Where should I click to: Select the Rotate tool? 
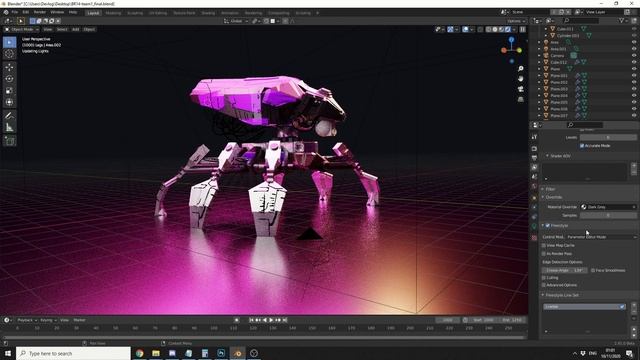[x=9, y=79]
